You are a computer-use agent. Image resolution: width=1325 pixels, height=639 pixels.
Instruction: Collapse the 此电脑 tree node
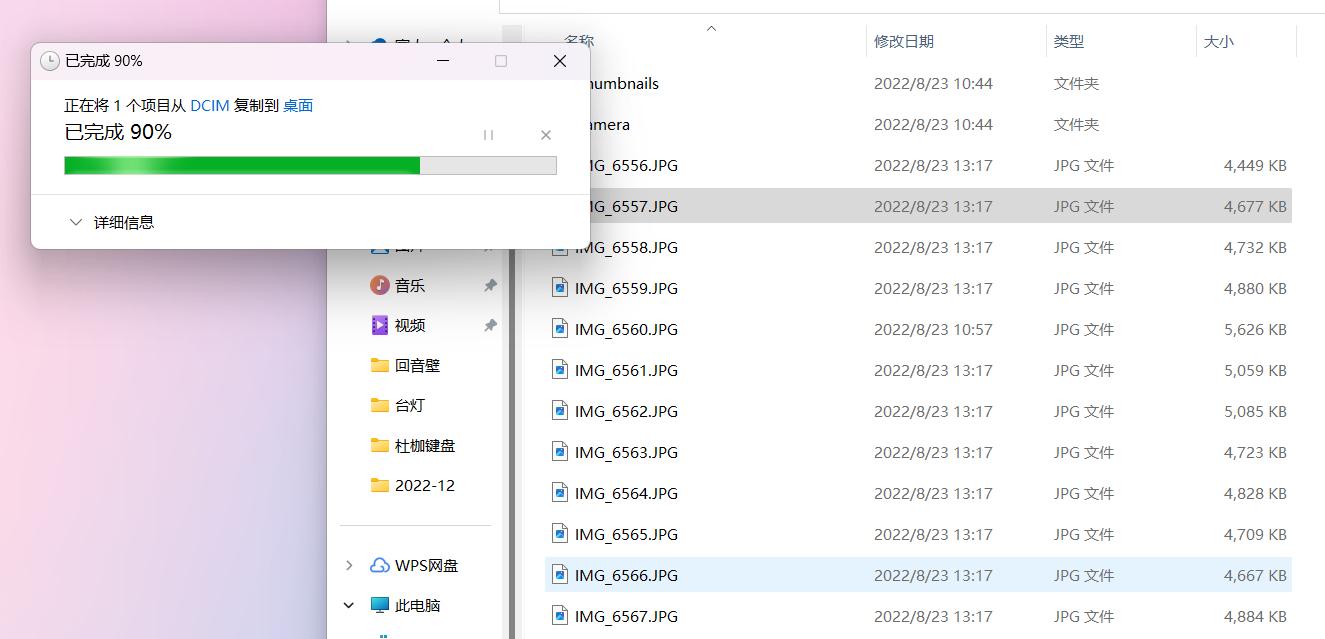[x=349, y=605]
